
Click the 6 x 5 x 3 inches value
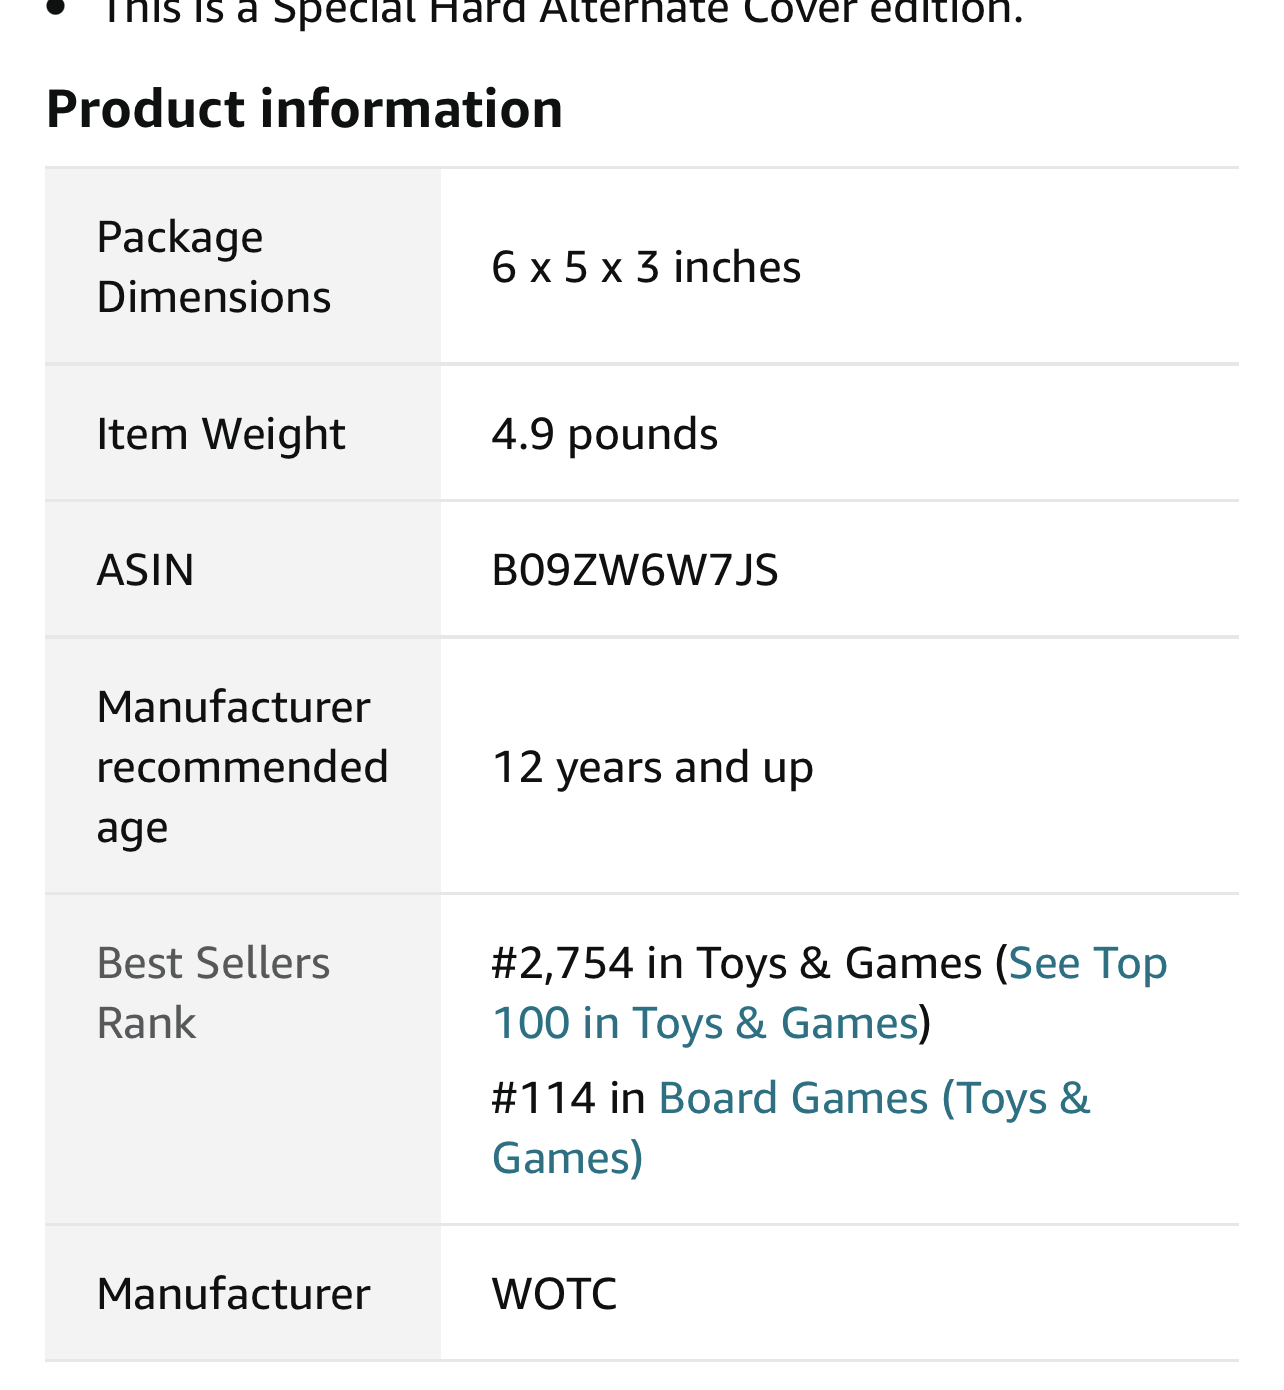coord(646,268)
